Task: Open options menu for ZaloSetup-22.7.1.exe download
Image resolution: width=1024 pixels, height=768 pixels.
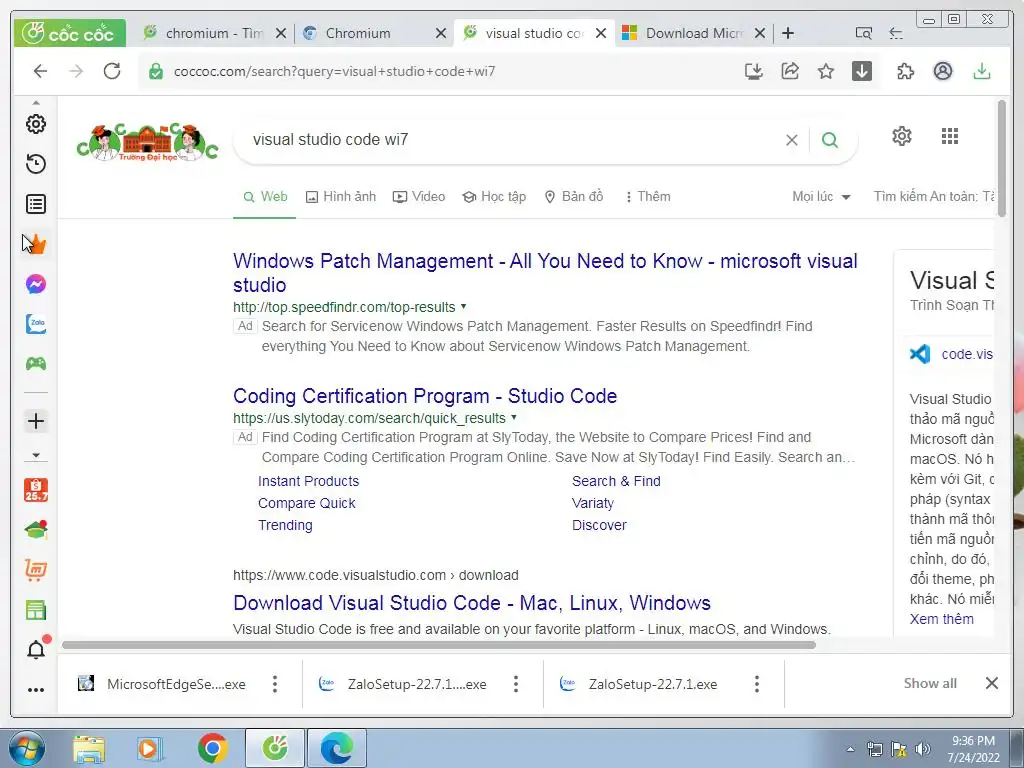Action: coord(757,684)
